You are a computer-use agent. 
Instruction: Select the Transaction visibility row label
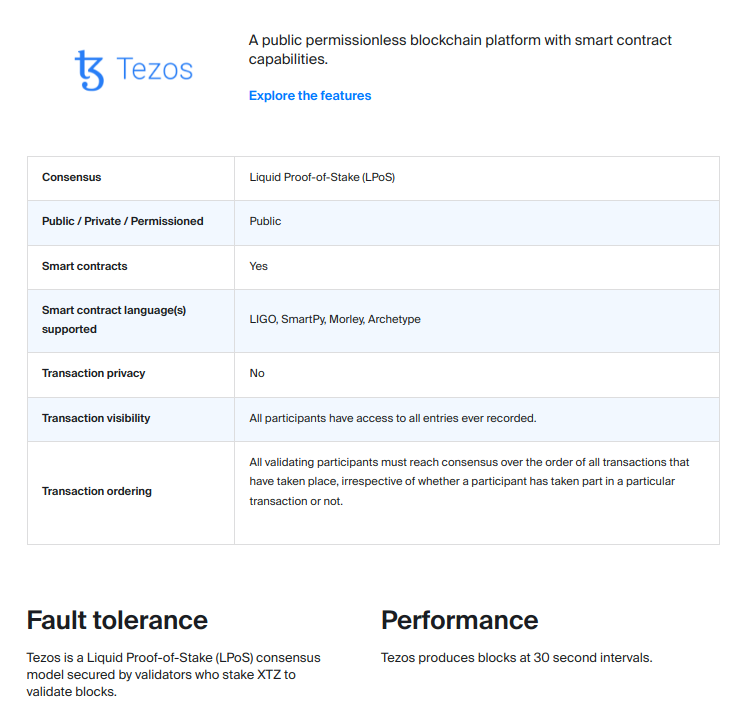(x=96, y=418)
